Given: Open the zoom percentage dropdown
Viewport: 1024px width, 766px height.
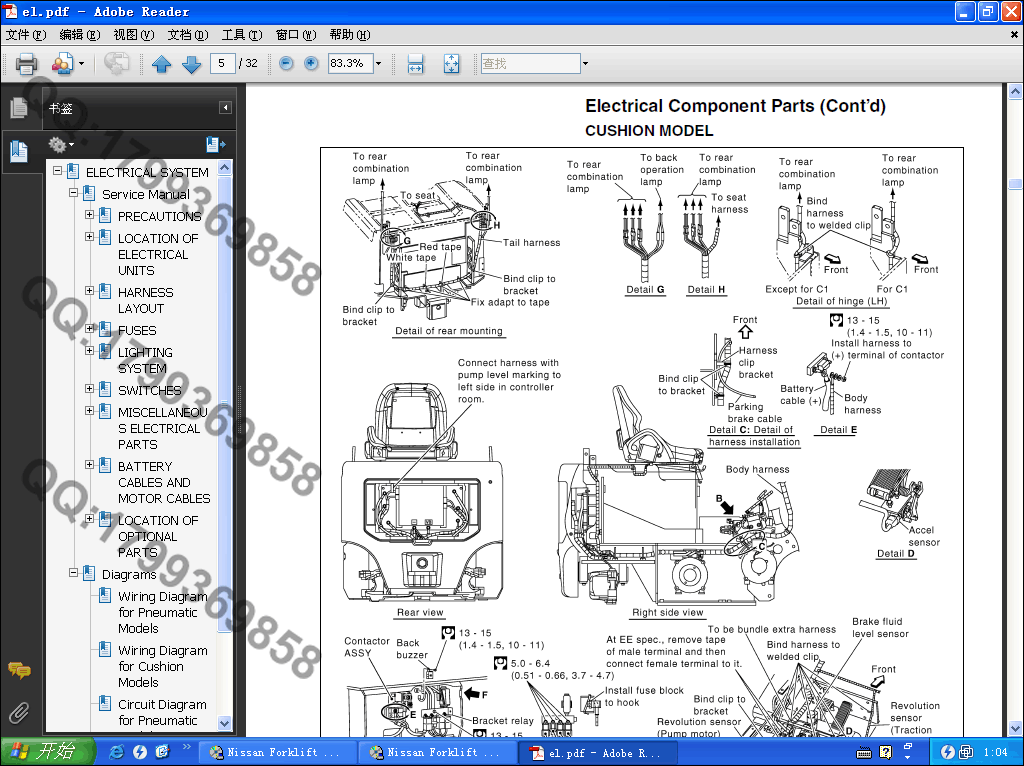Looking at the screenshot, I should [378, 64].
